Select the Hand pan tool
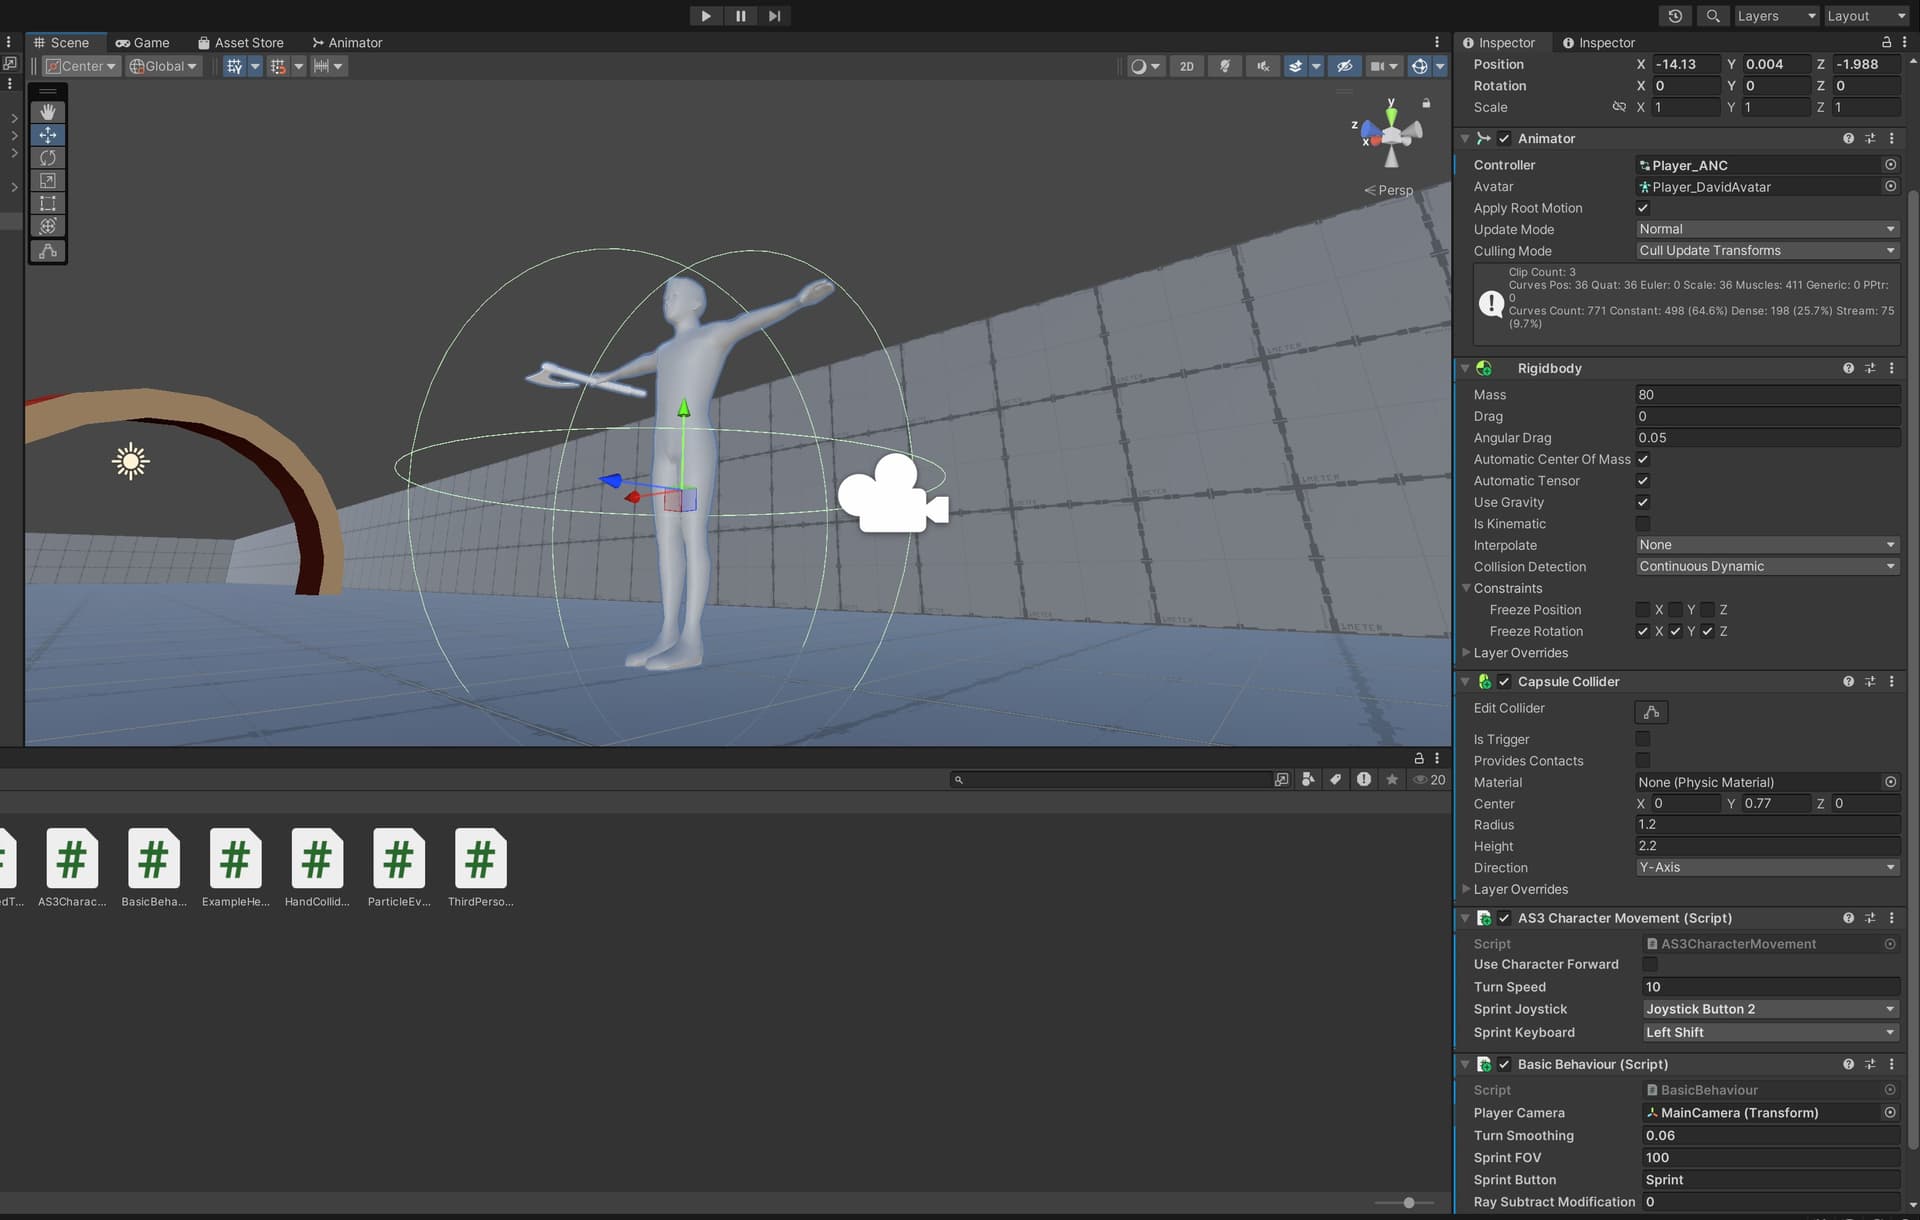Image resolution: width=1920 pixels, height=1220 pixels. tap(47, 110)
